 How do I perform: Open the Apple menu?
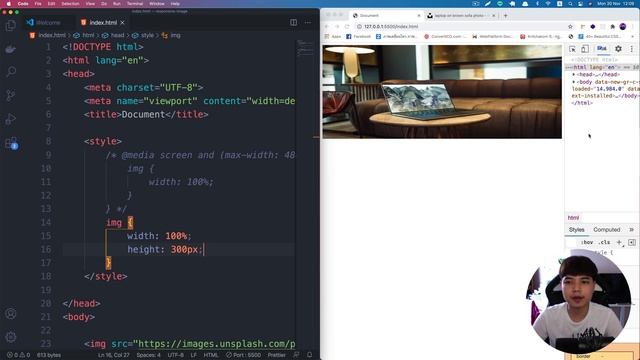pyautogui.click(x=9, y=3)
